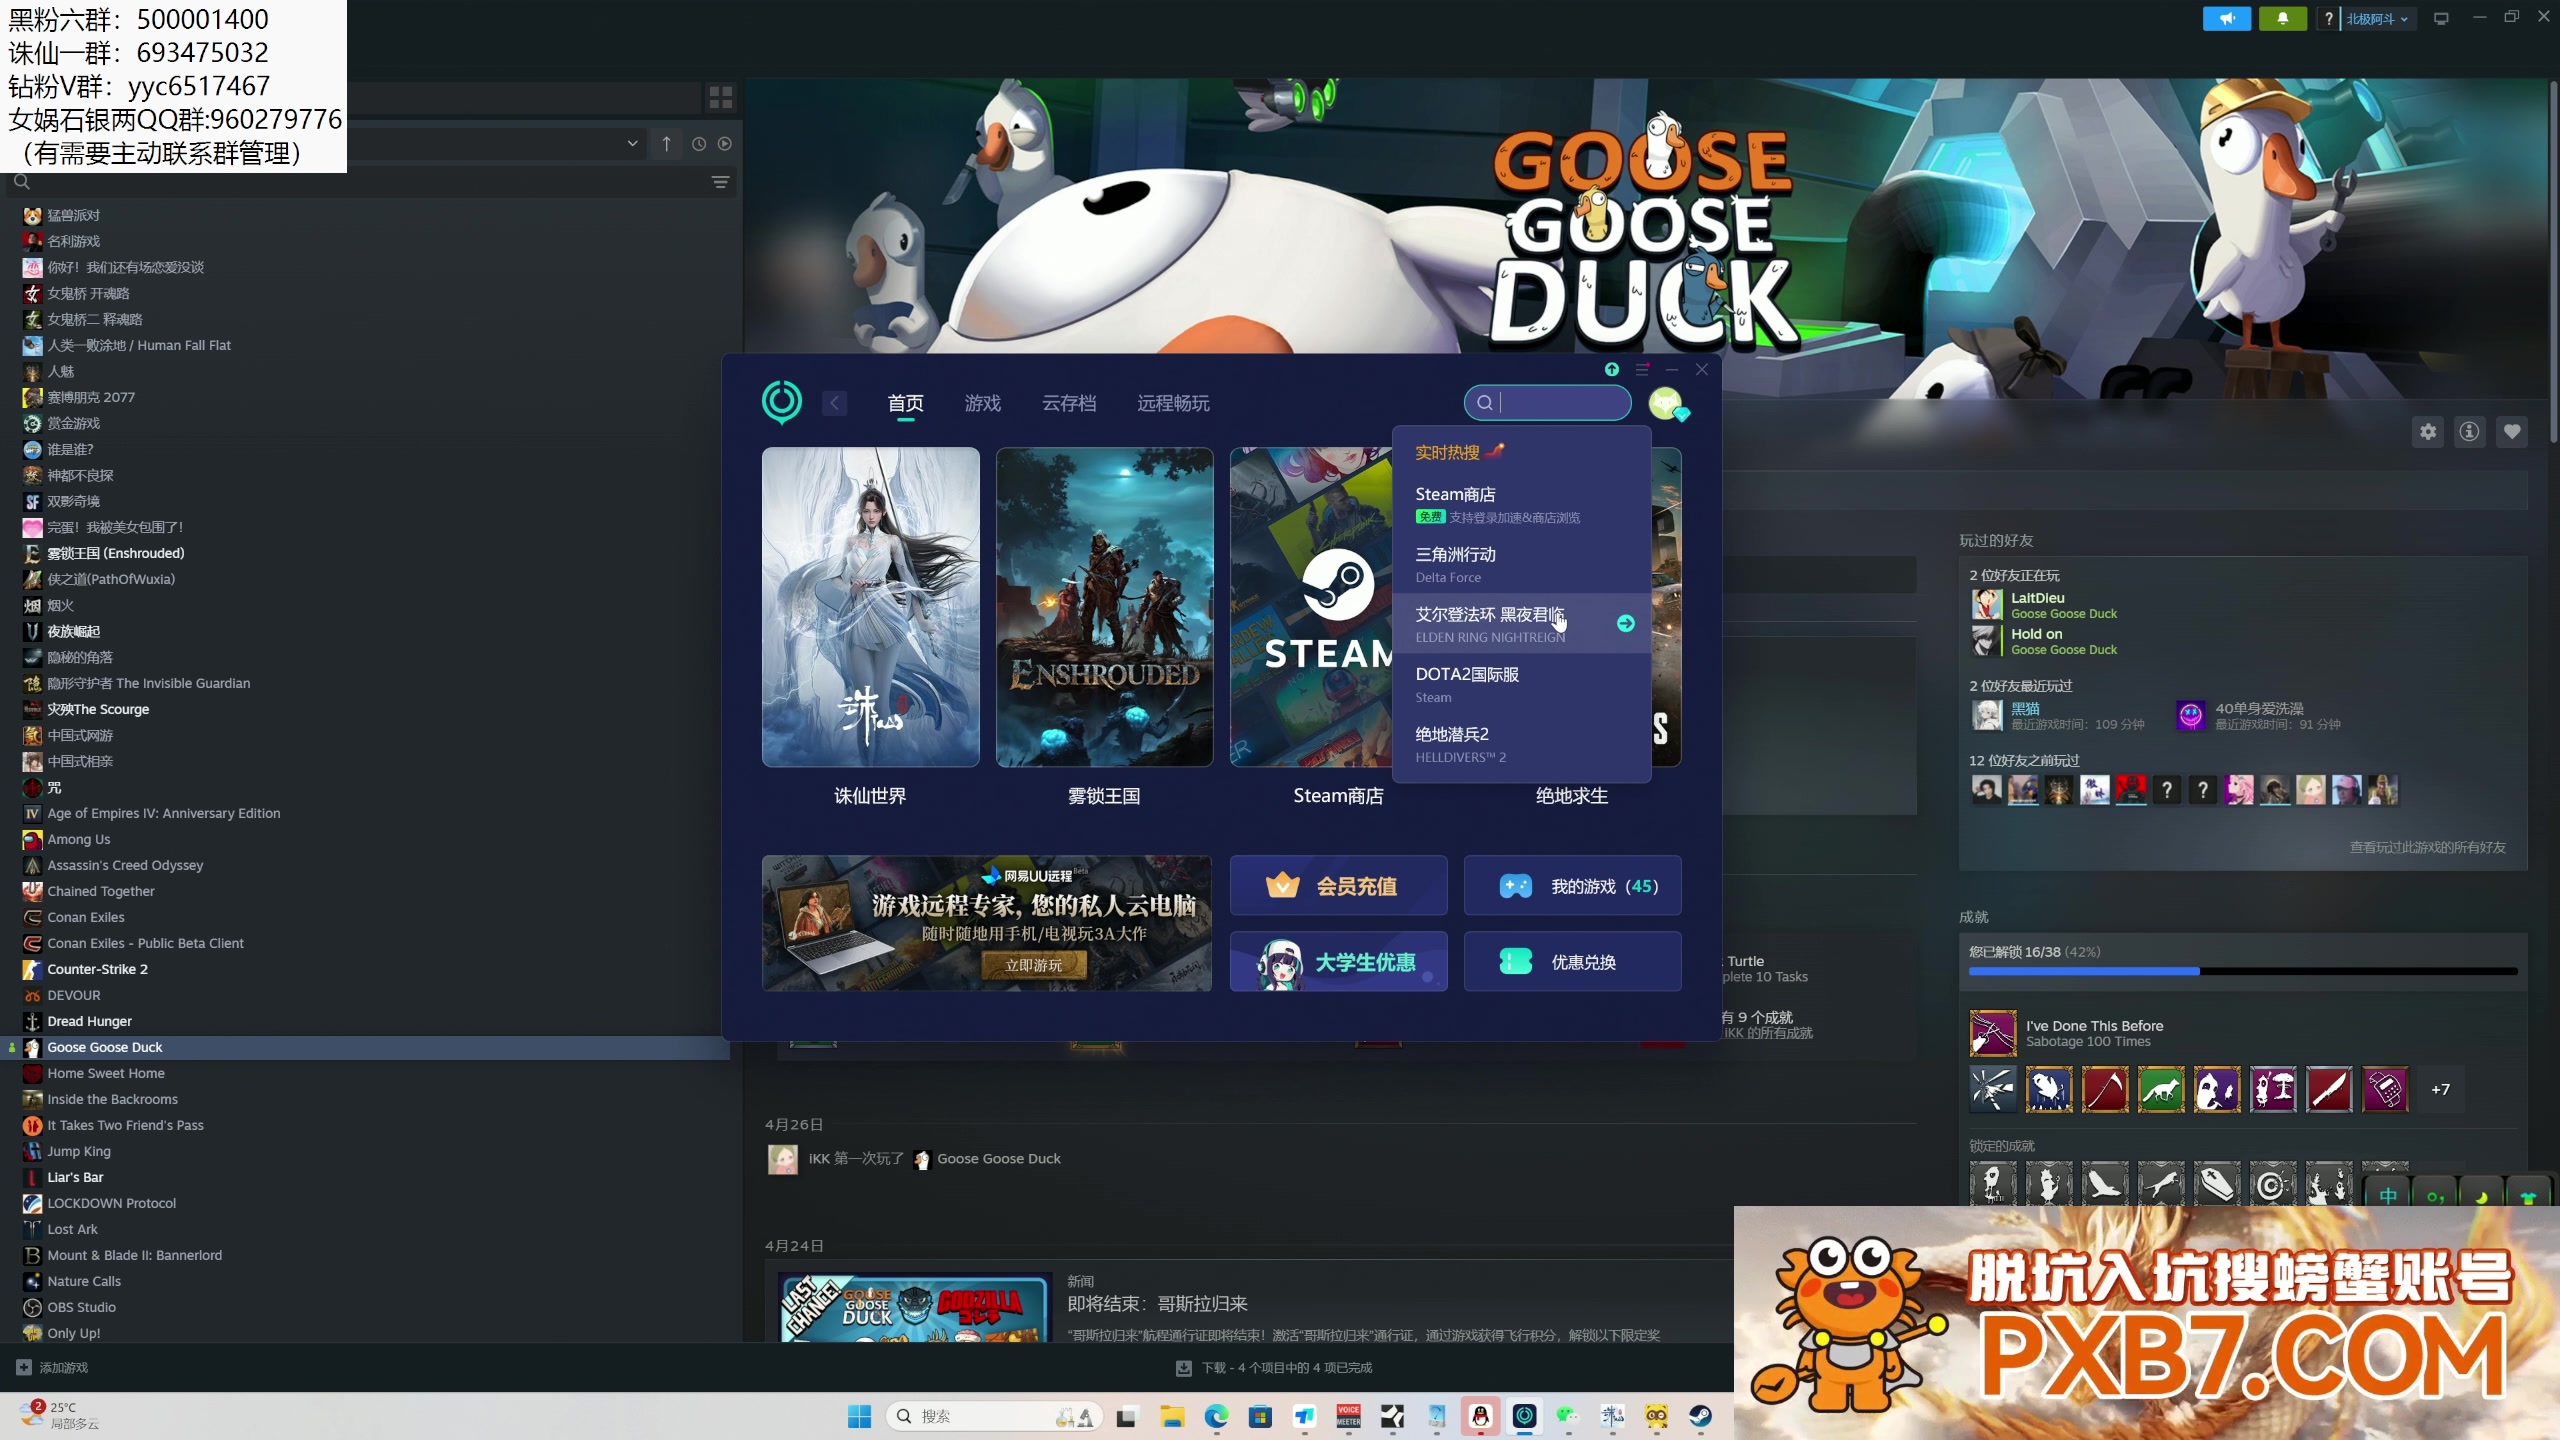The width and height of the screenshot is (2560, 1440).
Task: Click Steam announcements megaphone icon
Action: point(2227,18)
